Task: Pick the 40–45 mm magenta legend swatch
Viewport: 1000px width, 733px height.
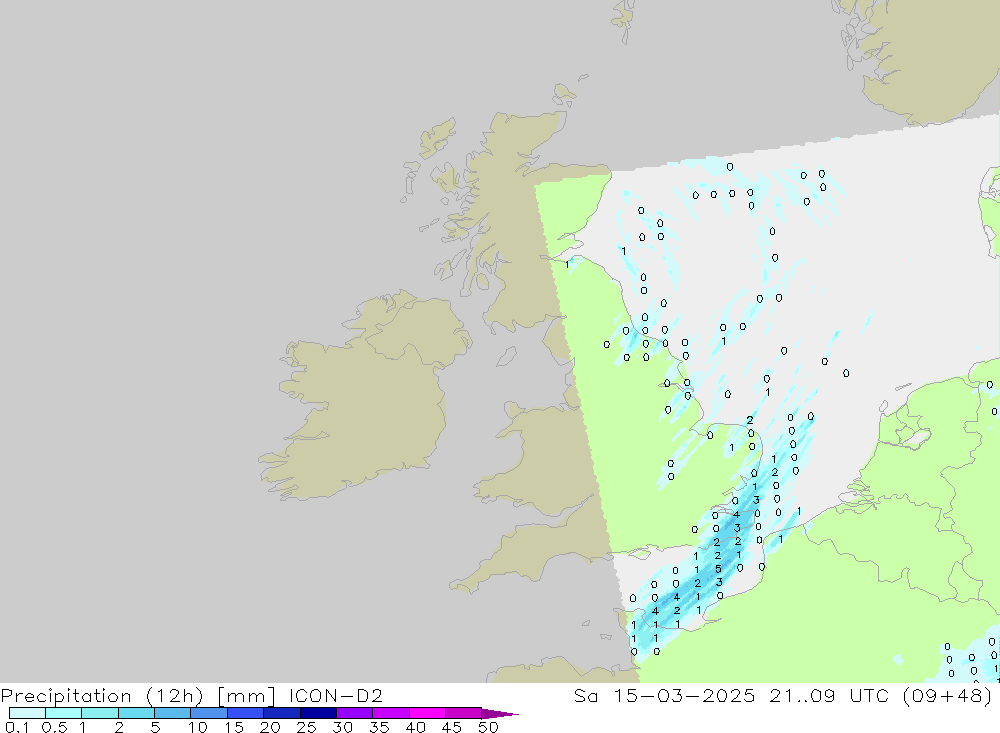Action: coord(427,713)
